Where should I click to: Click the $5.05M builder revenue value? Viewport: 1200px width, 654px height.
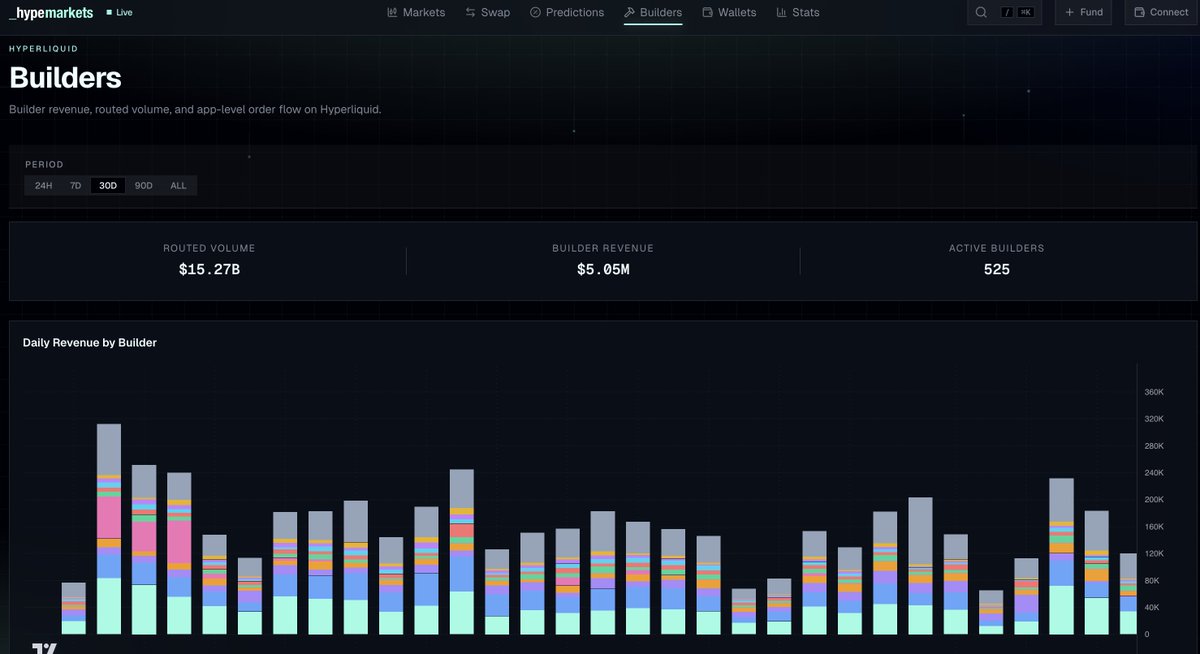603,269
